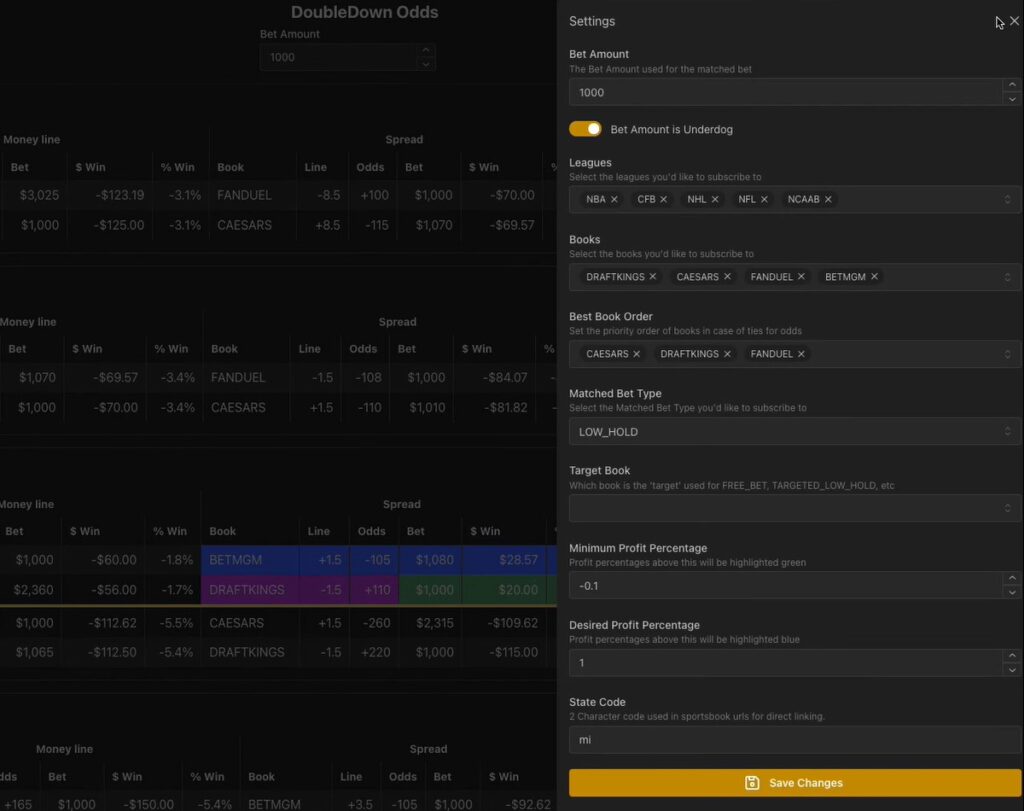
Task: Remove the NFL chip from Leagues
Action: pos(765,199)
